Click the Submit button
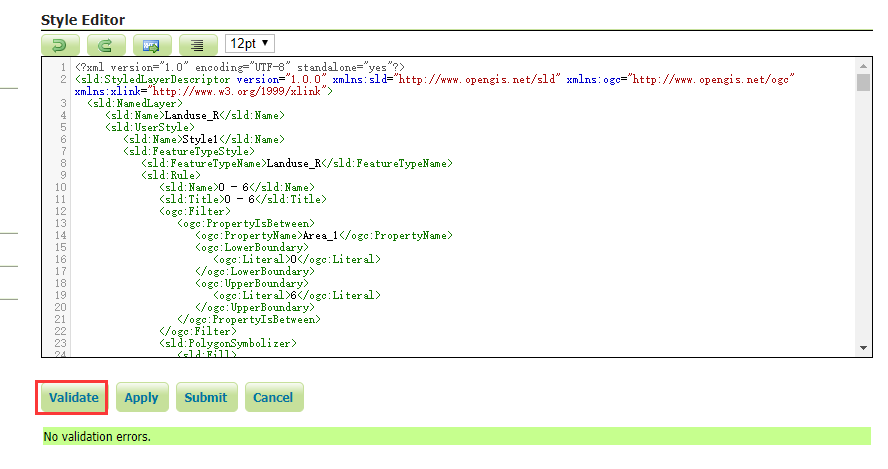The height and width of the screenshot is (469, 888). 206,398
